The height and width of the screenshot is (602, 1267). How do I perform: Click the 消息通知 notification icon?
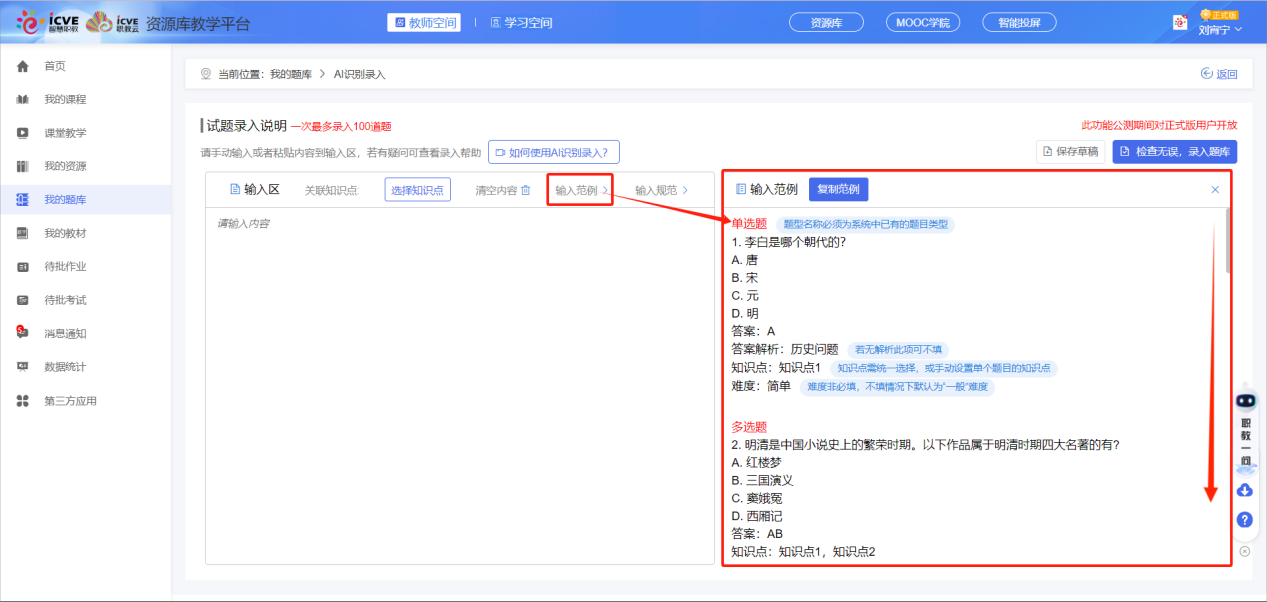coord(22,333)
